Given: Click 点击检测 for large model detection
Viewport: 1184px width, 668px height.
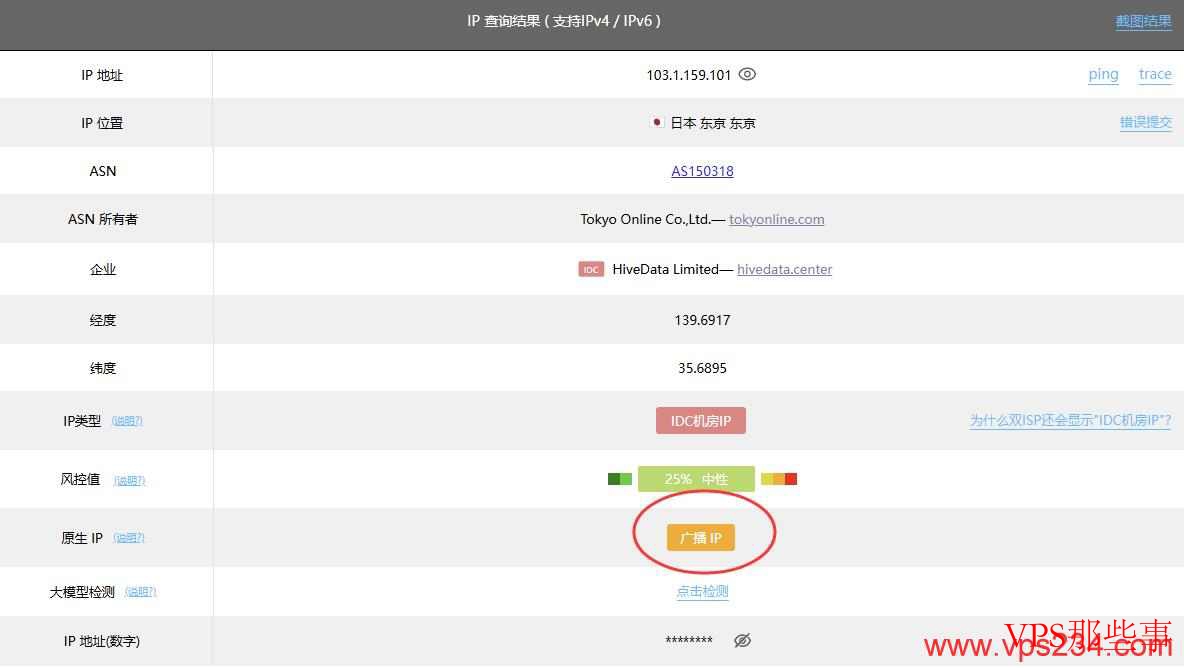Looking at the screenshot, I should click(702, 592).
